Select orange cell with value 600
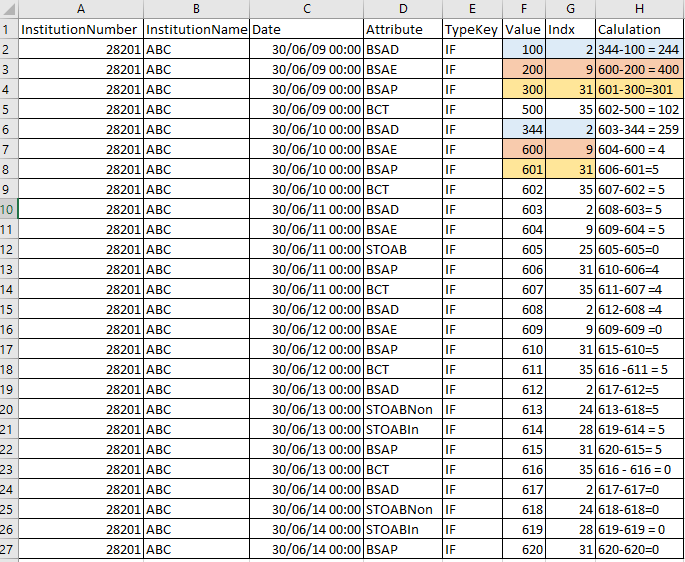This screenshot has height=562, width=685. (524, 149)
